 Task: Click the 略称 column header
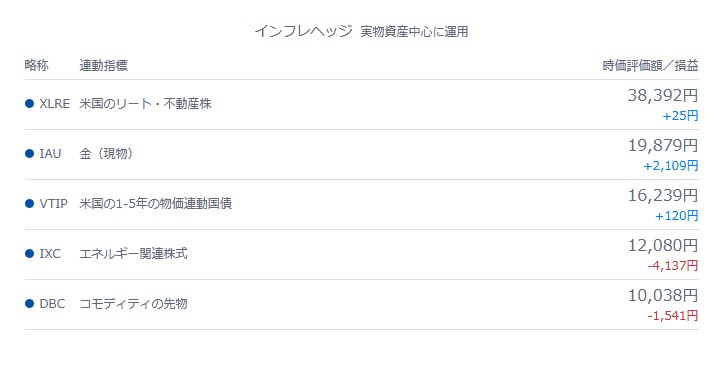click(x=37, y=65)
